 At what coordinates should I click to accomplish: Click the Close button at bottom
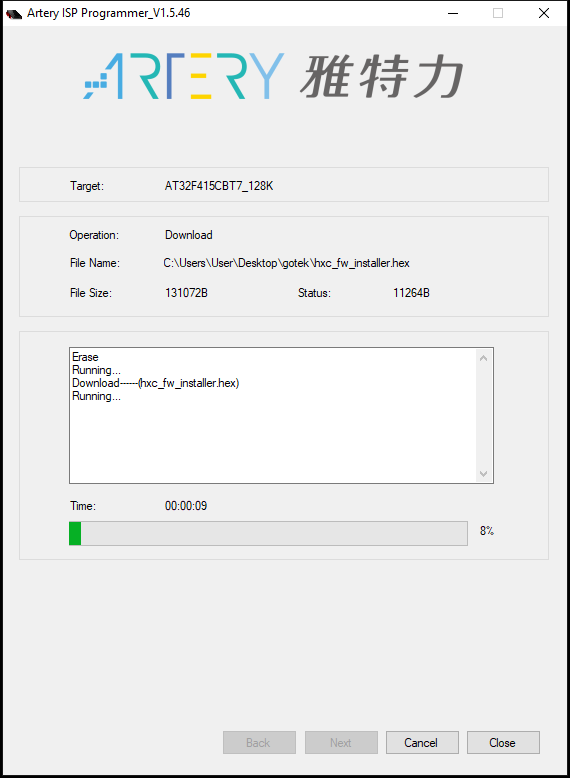click(x=503, y=742)
